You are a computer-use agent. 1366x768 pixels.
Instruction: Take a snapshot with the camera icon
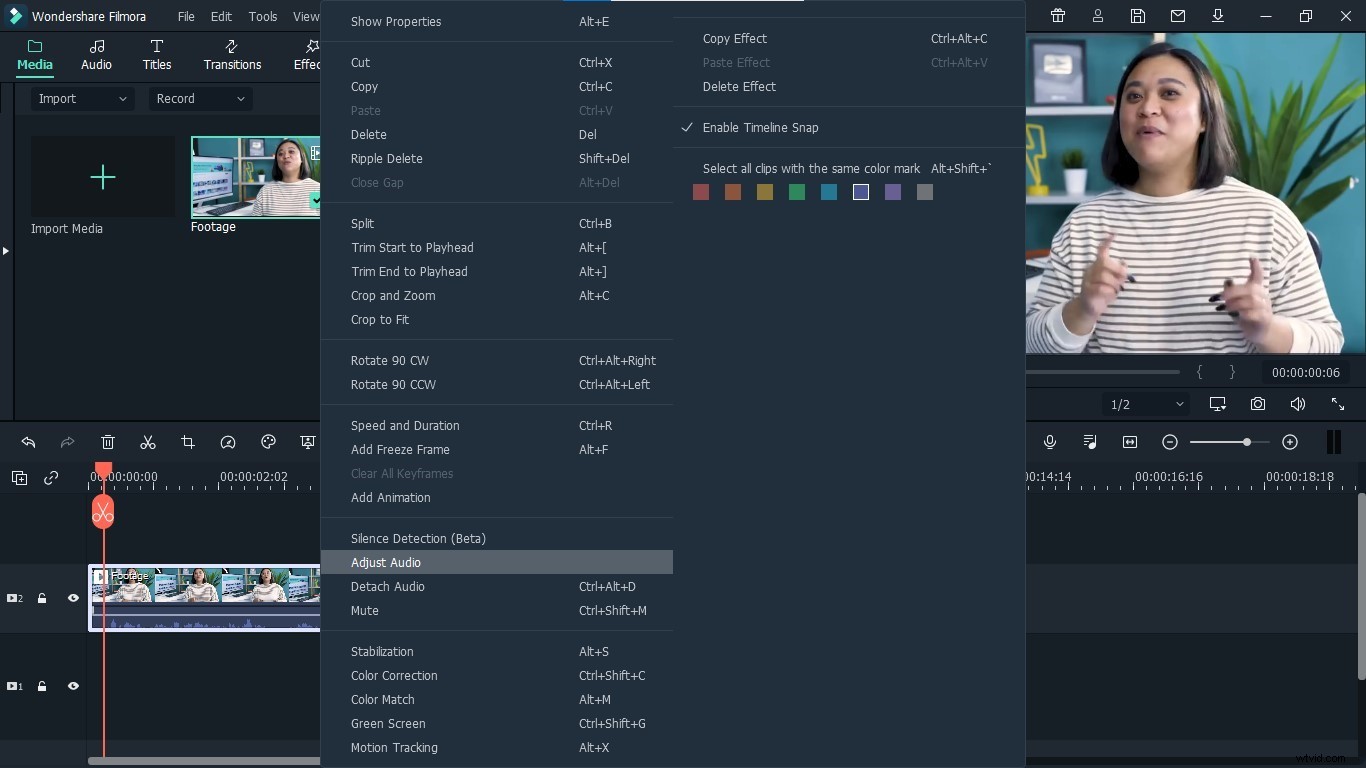1258,404
